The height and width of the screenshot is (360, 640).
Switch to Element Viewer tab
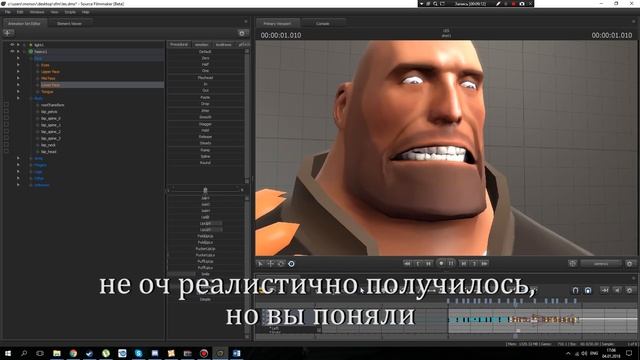pyautogui.click(x=69, y=24)
